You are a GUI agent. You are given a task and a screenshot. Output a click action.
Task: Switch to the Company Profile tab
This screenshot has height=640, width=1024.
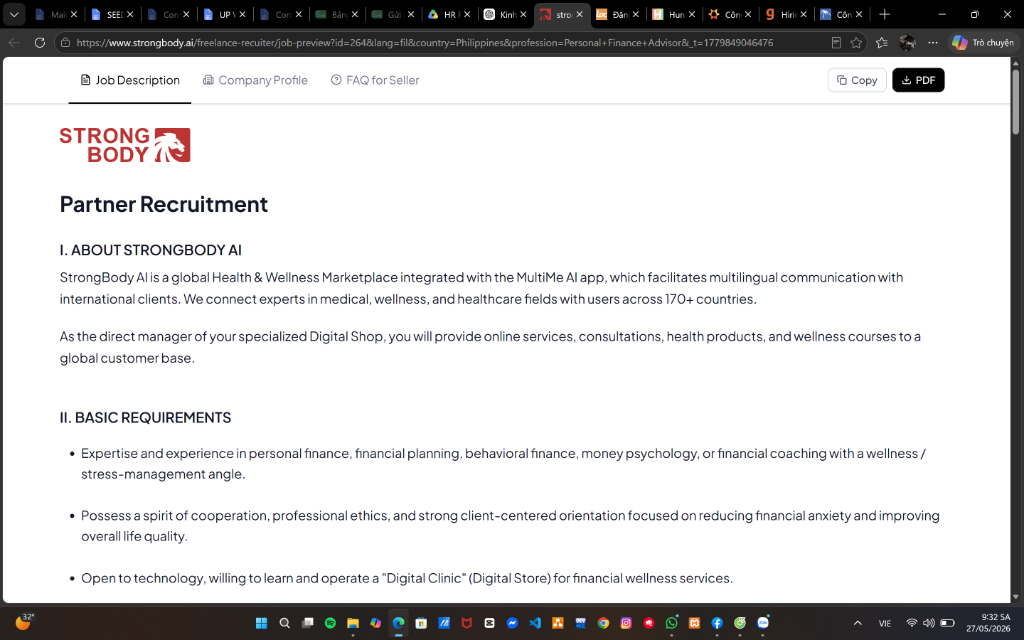tap(255, 80)
